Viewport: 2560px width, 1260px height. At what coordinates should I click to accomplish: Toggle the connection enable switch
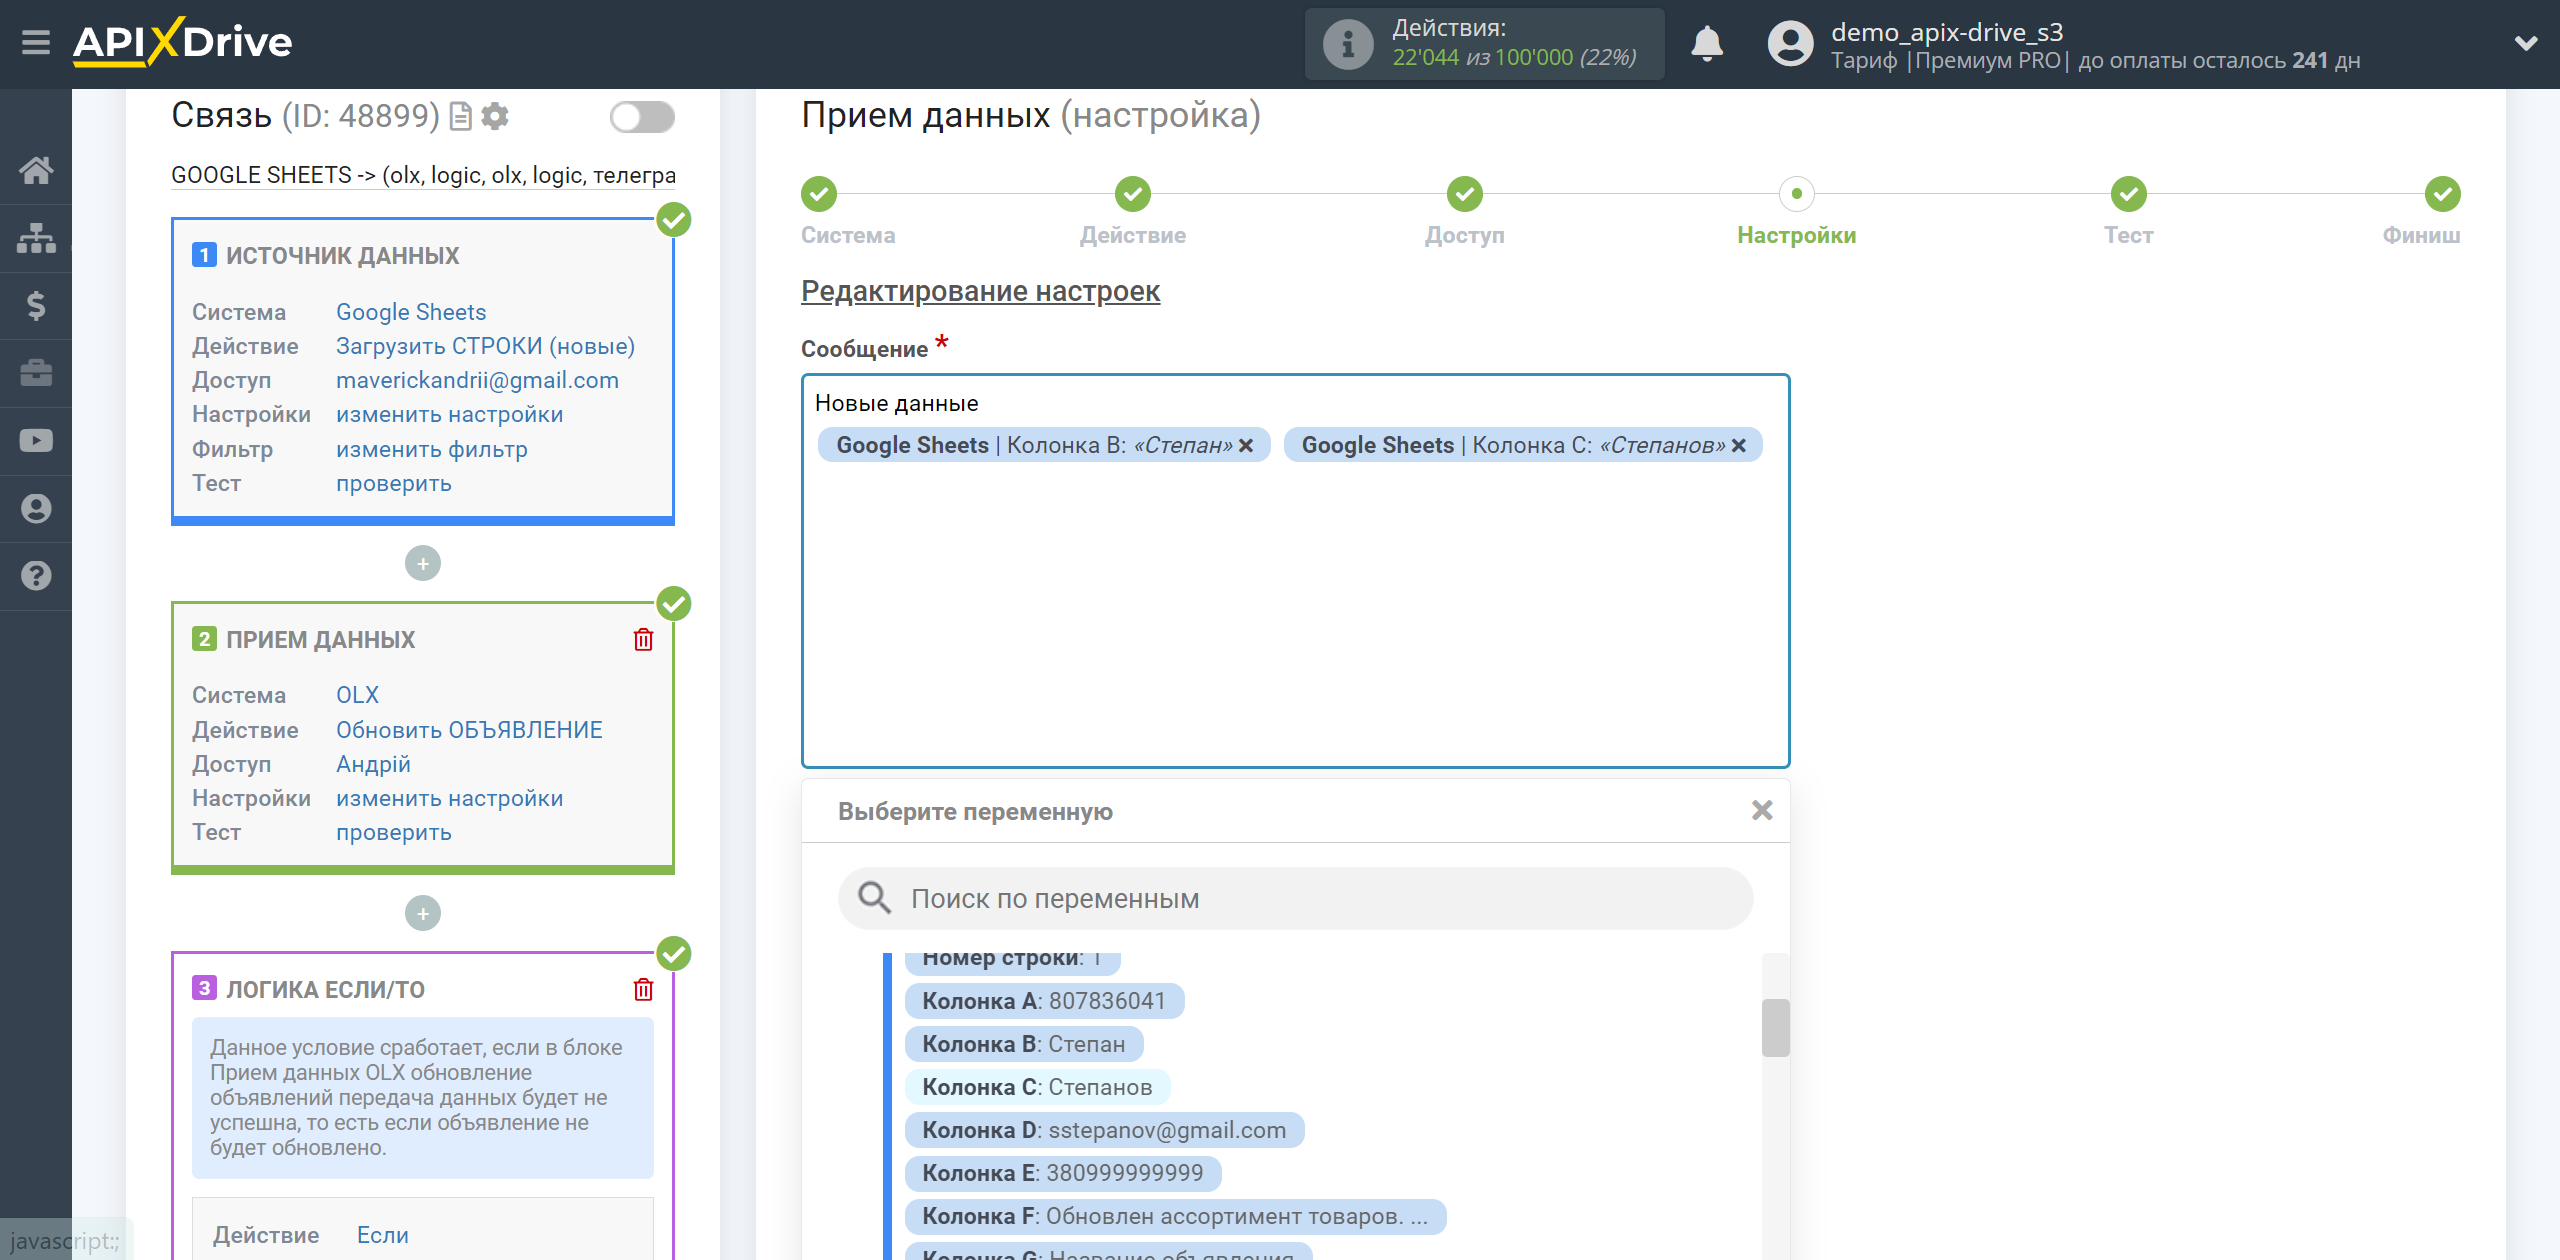click(642, 117)
